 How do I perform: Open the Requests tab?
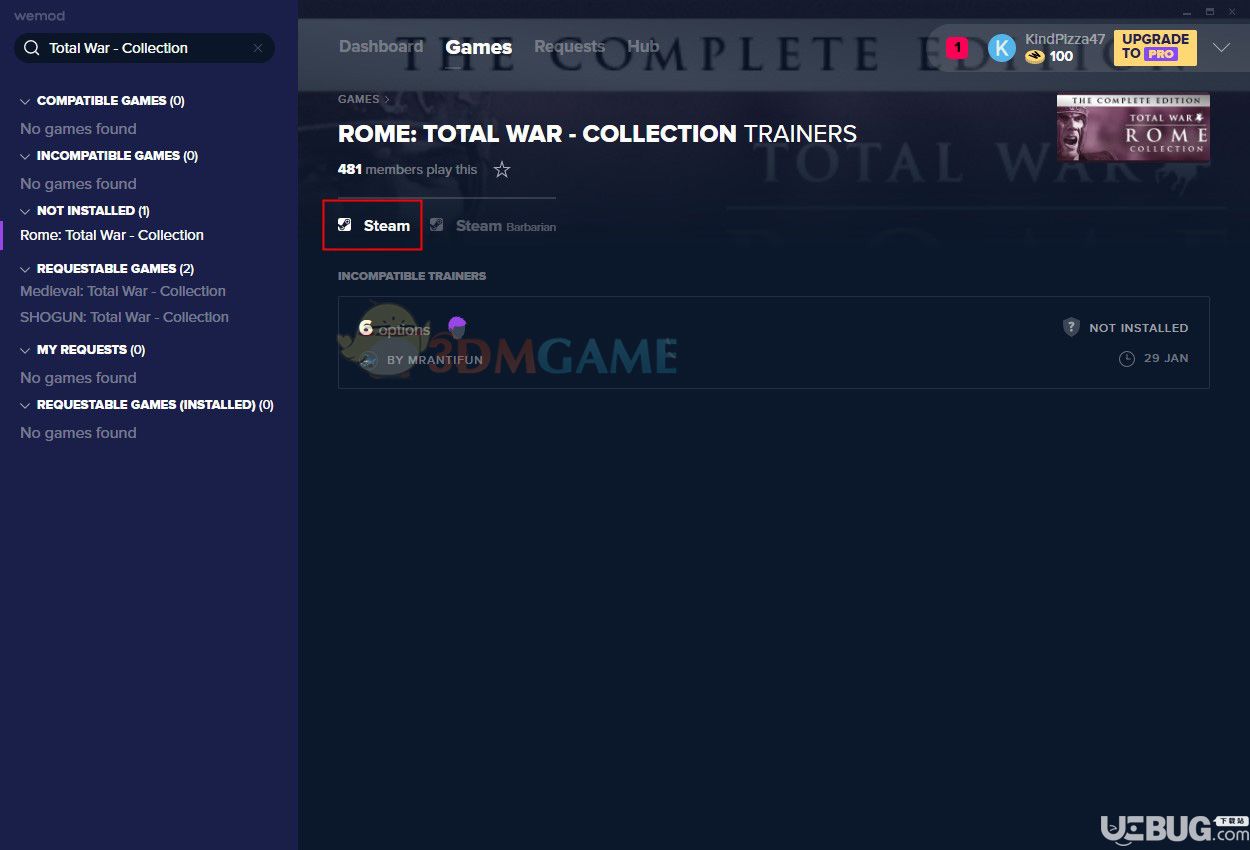[569, 47]
